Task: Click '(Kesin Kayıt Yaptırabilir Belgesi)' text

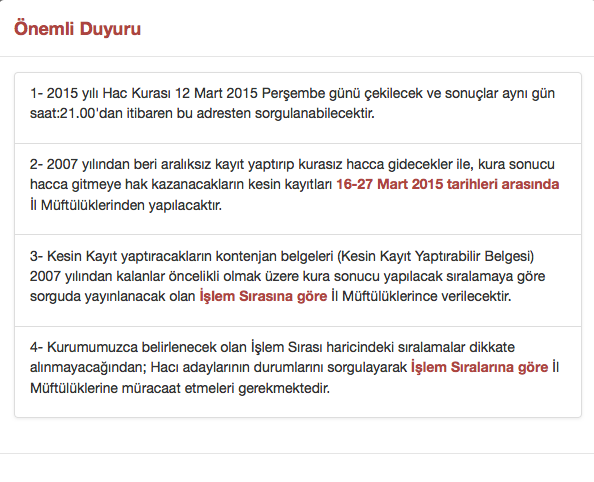Action: pos(435,256)
